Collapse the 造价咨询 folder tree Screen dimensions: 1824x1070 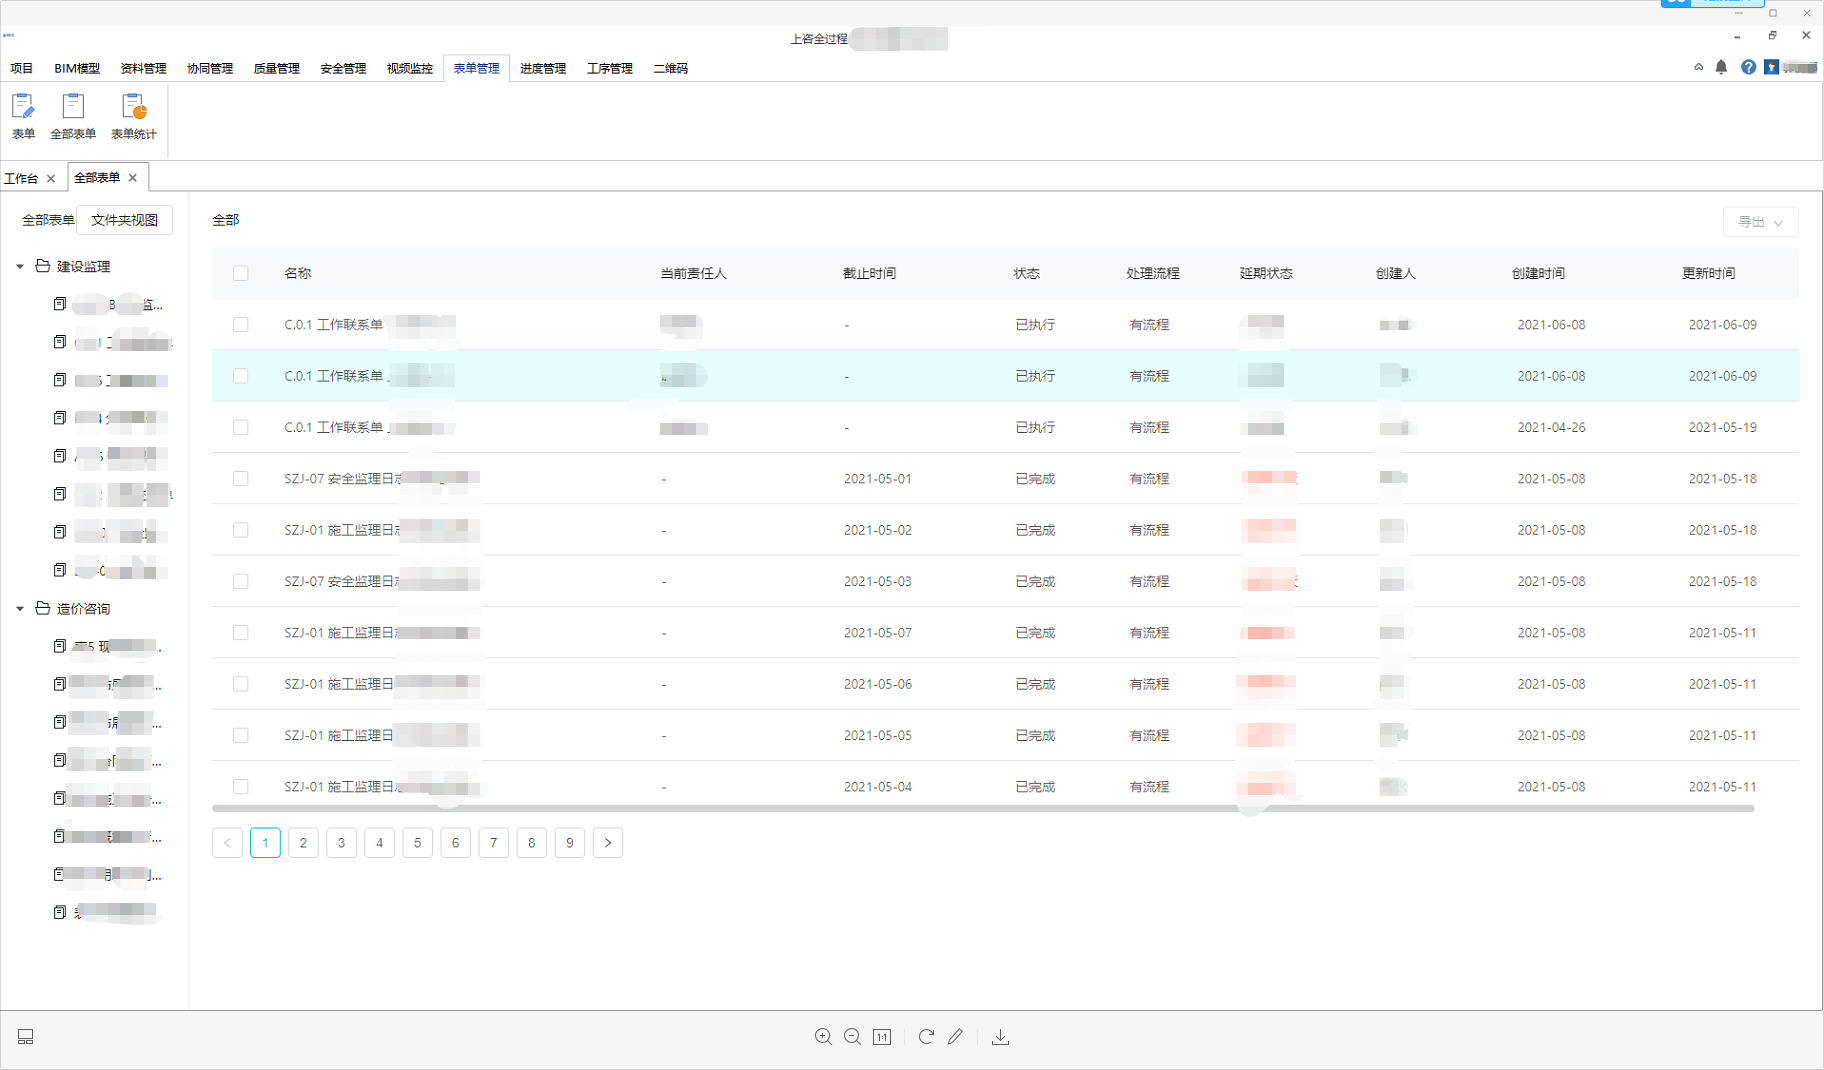point(20,609)
